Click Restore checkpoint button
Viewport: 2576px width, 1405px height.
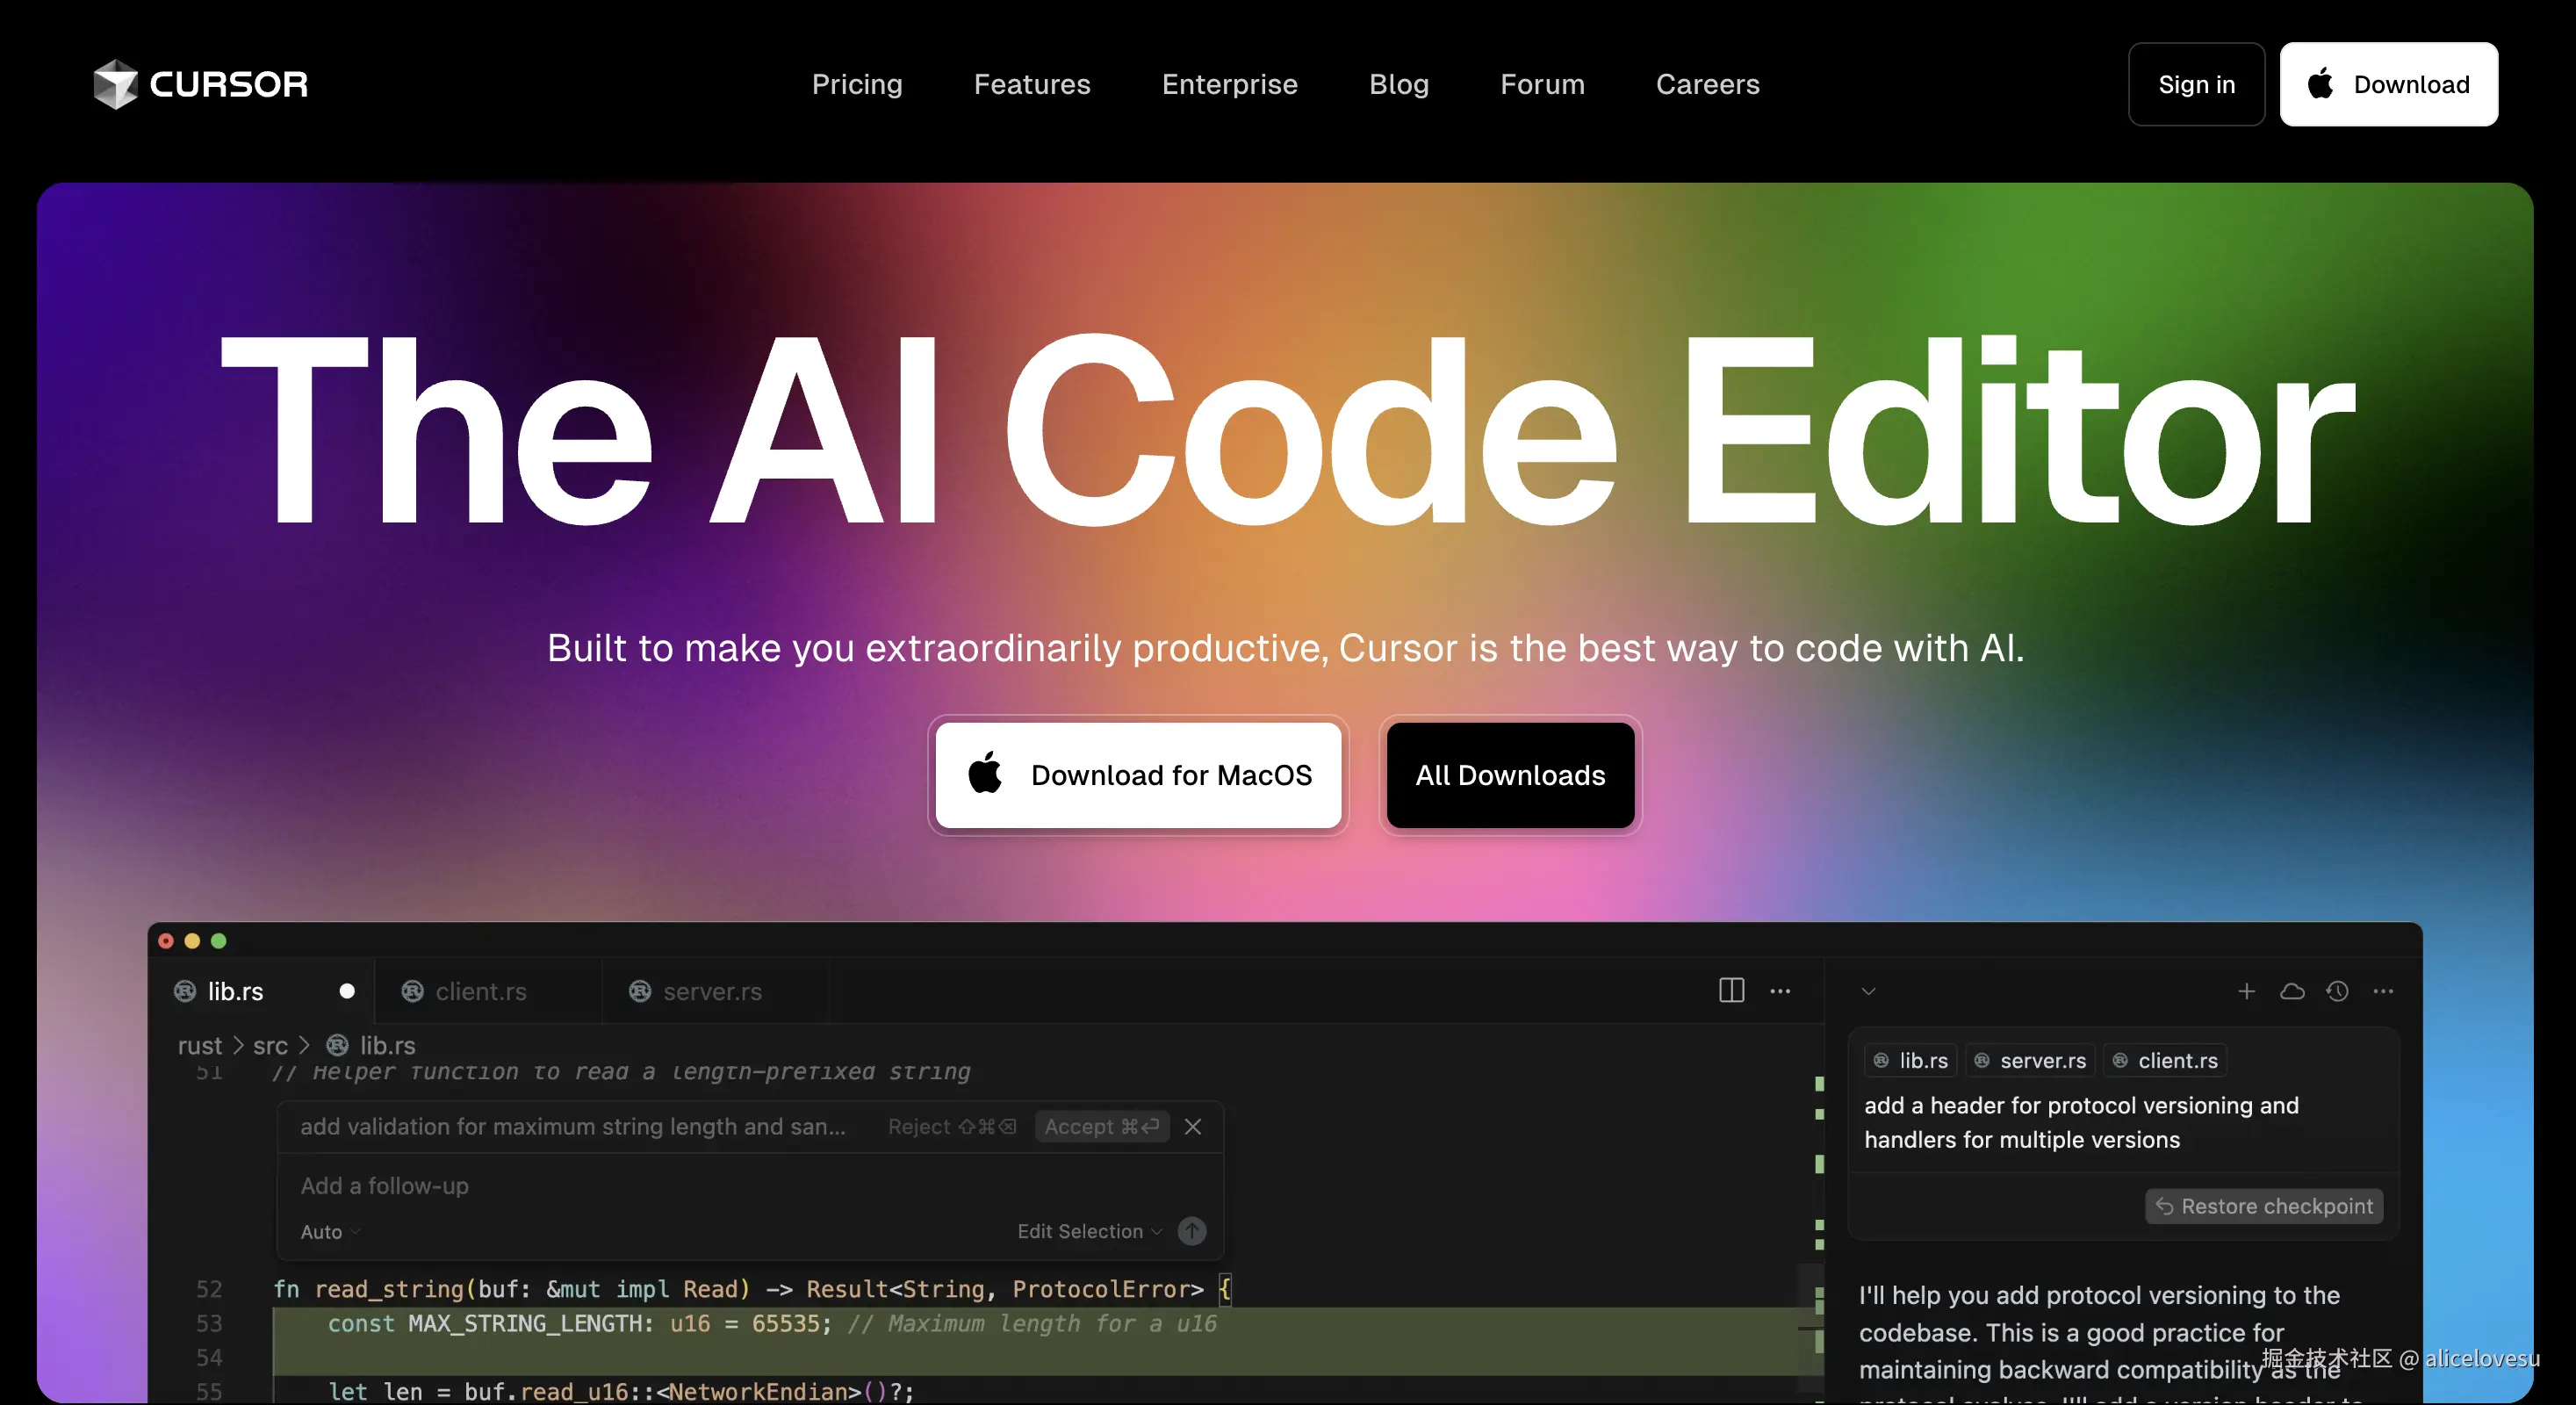tap(2263, 1205)
